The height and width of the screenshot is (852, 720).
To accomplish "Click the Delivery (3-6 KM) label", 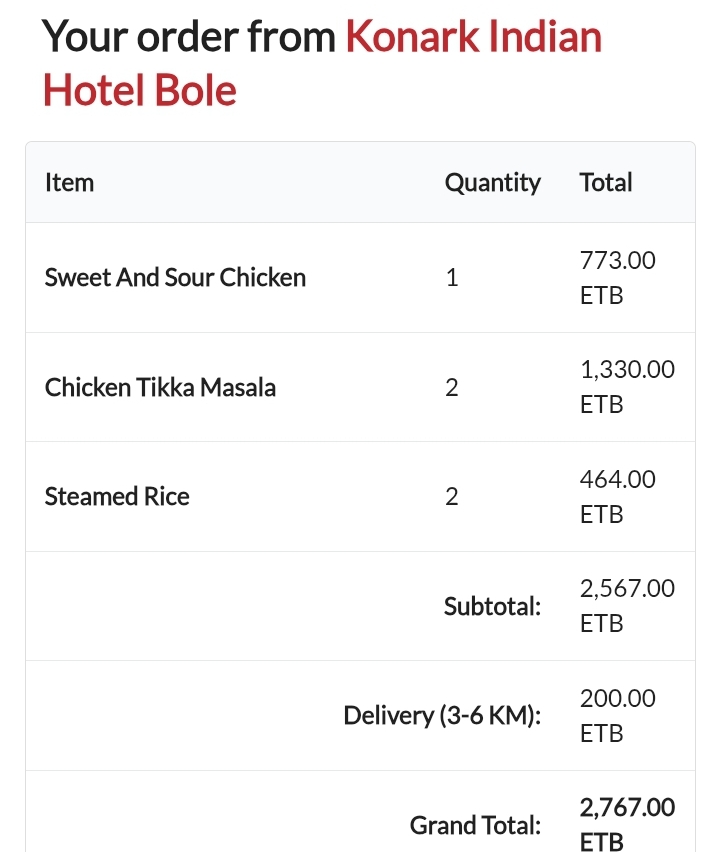I will (x=441, y=716).
